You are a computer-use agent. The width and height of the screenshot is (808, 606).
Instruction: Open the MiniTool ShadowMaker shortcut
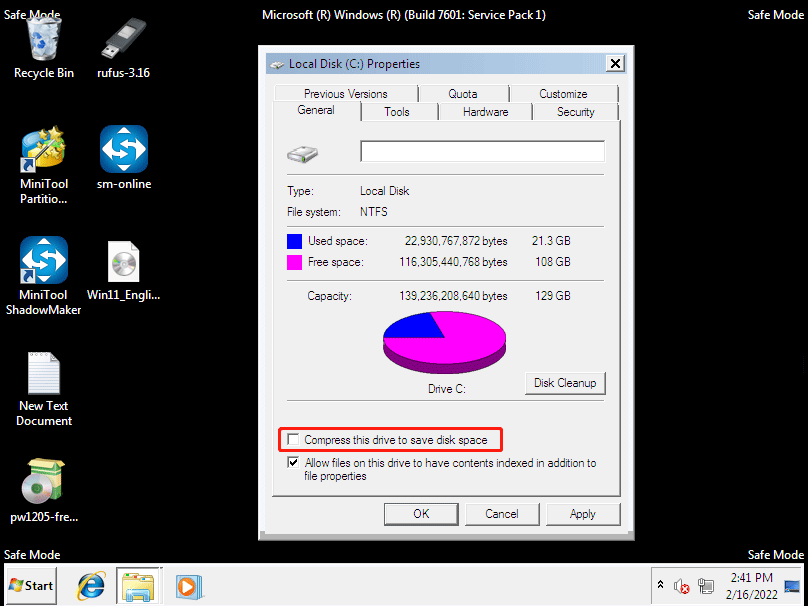coord(43,261)
